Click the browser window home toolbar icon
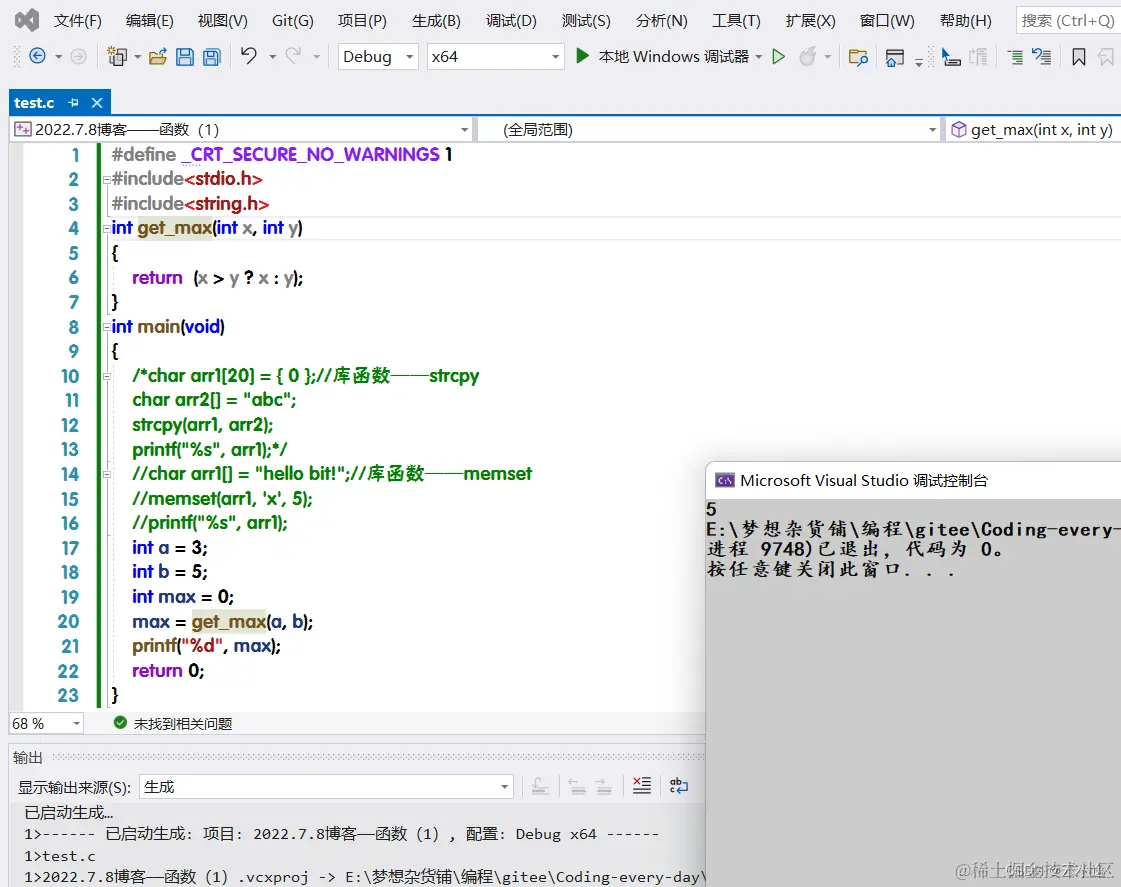Image resolution: width=1121 pixels, height=887 pixels. 894,57
